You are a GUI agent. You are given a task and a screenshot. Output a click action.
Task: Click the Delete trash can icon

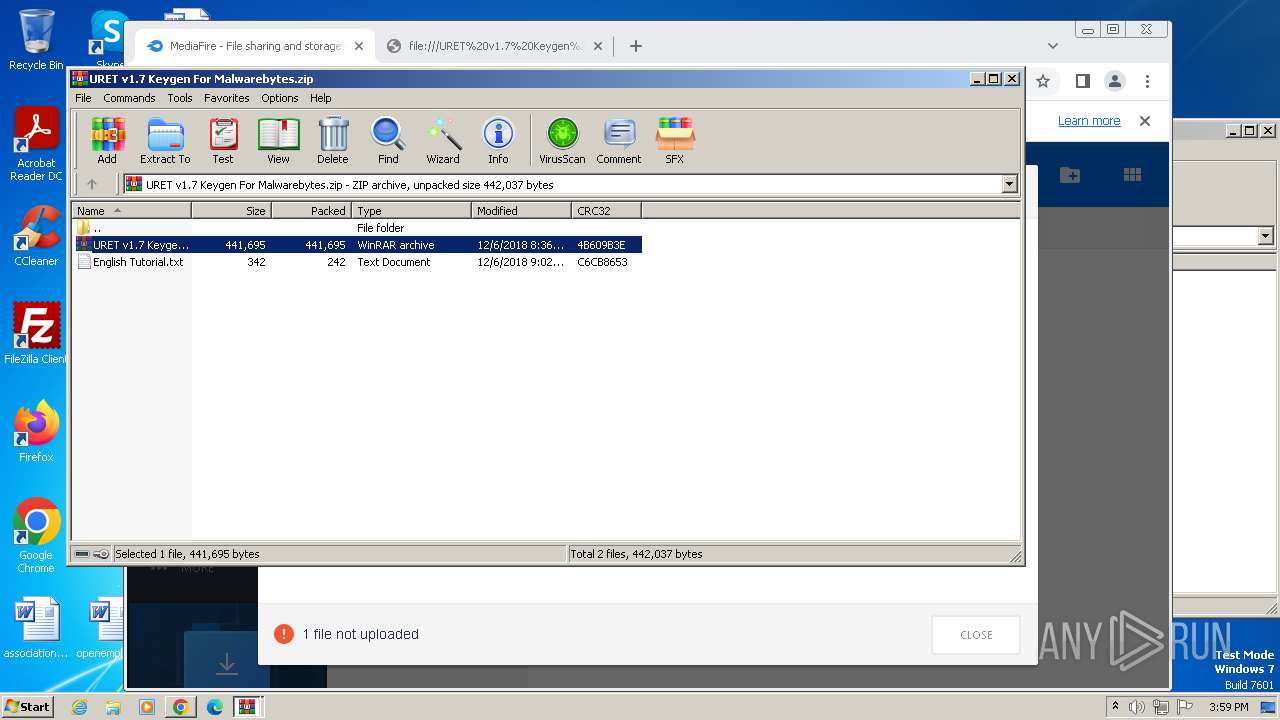coord(333,140)
